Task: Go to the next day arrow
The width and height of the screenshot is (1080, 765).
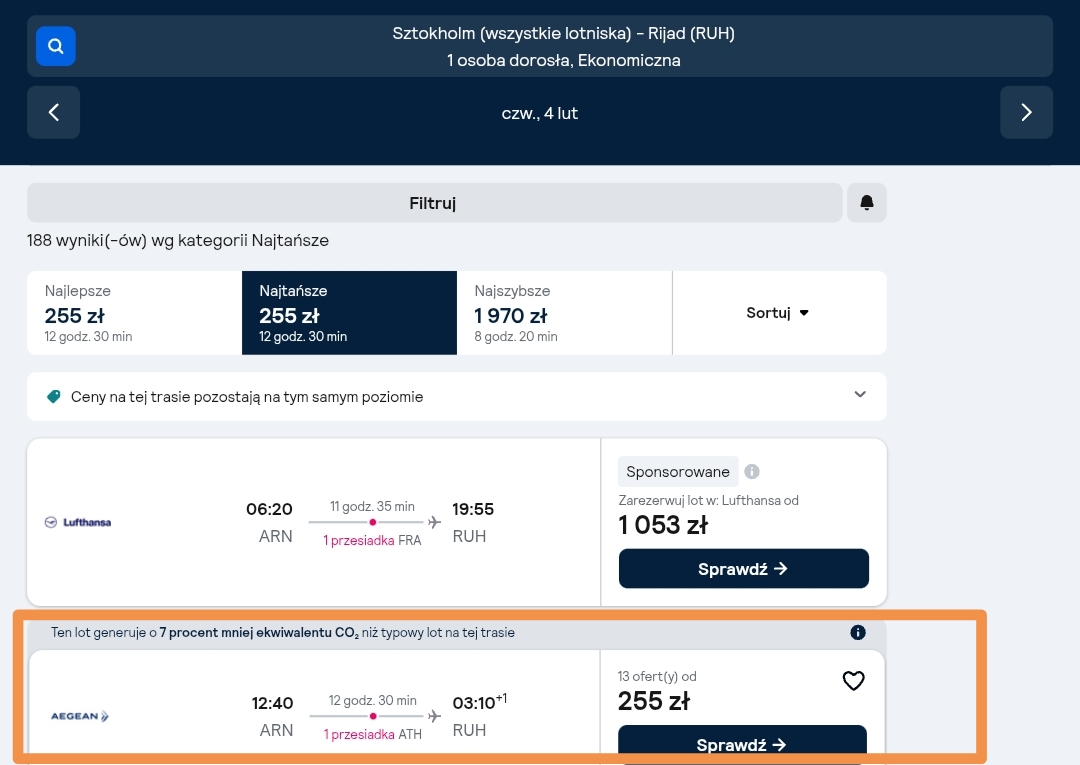Action: click(1026, 112)
